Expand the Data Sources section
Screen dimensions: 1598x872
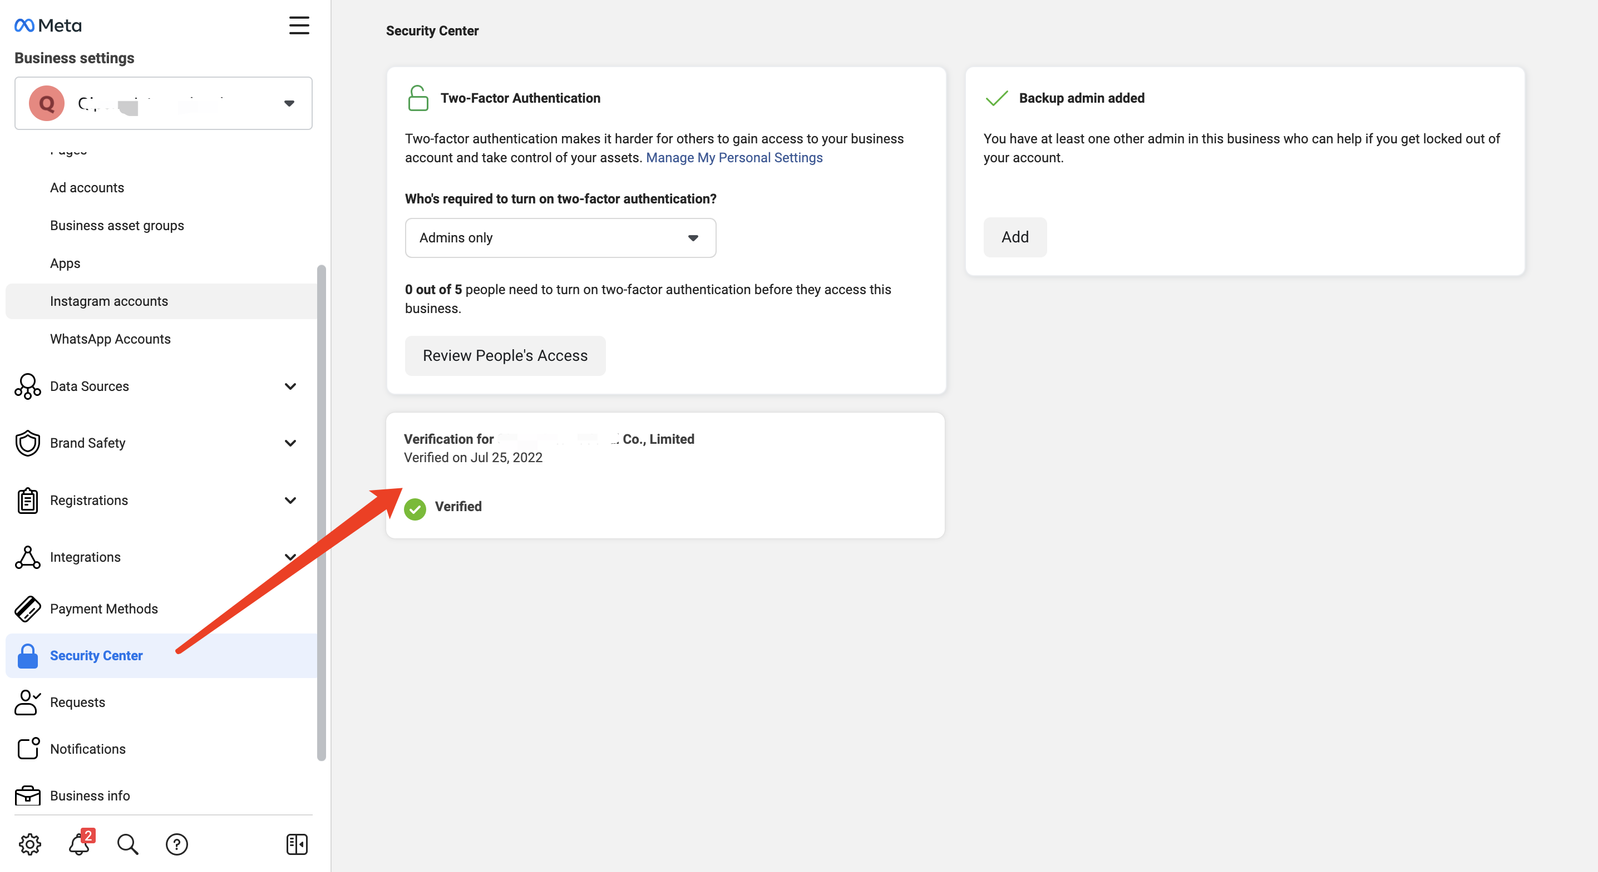290,387
